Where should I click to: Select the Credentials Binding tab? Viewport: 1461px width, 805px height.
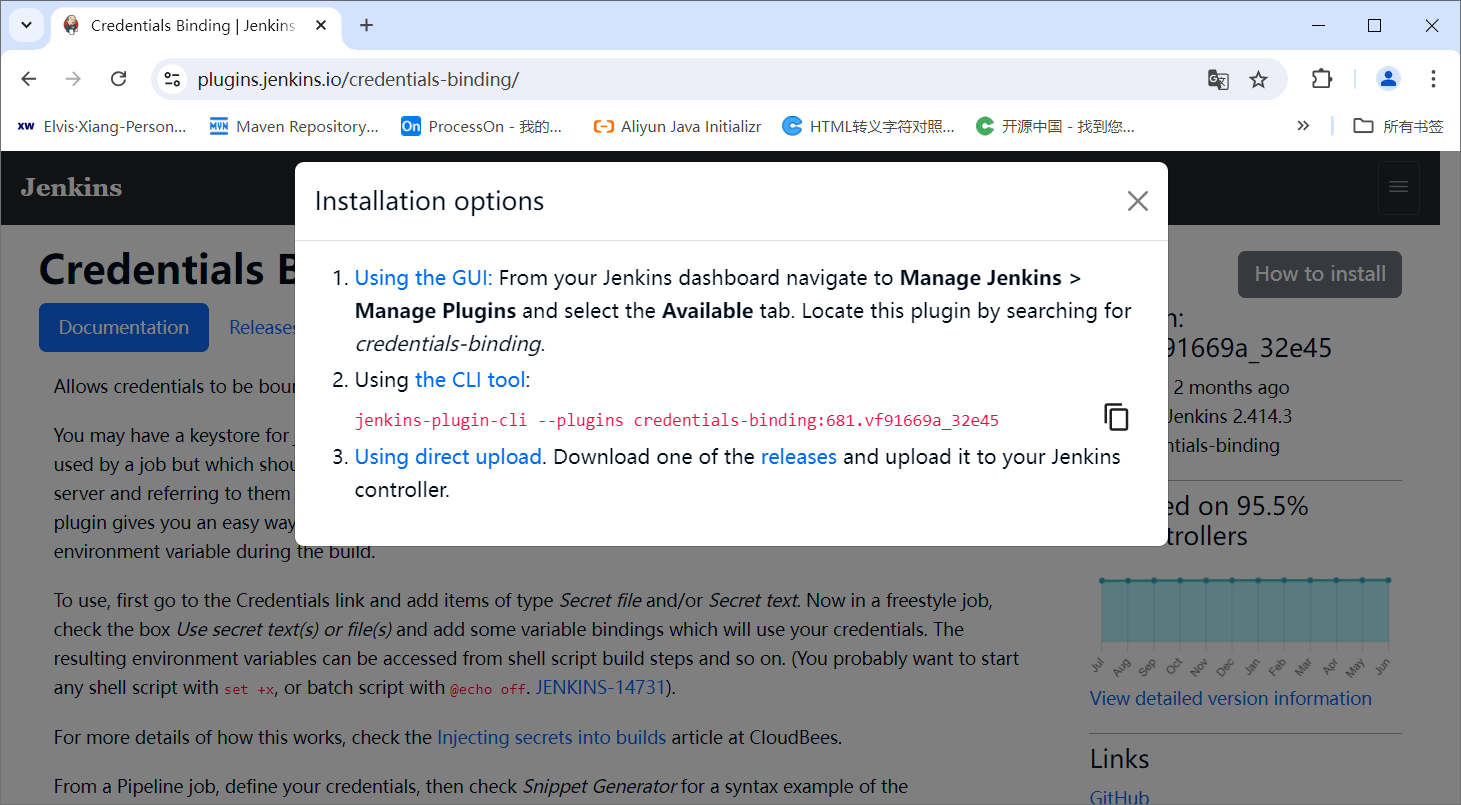[x=195, y=25]
